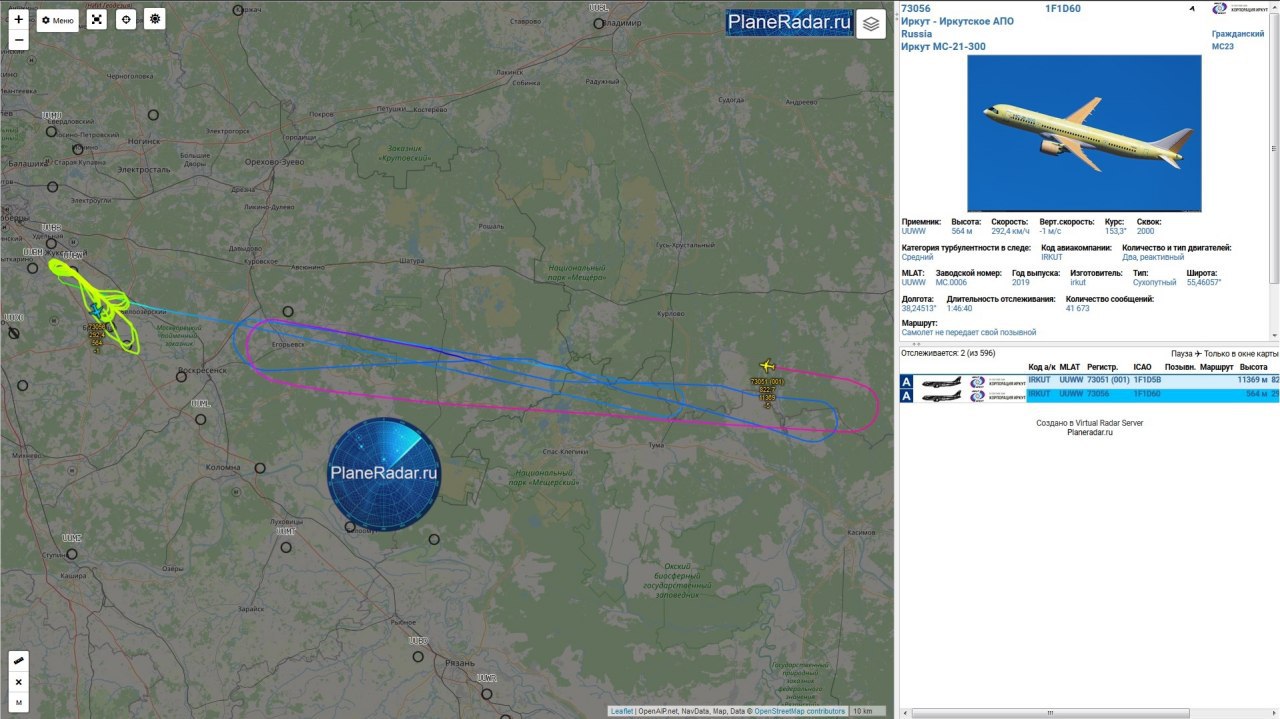1280x719 pixels.
Task: Select the ruler measure distance tool
Action: click(19, 661)
